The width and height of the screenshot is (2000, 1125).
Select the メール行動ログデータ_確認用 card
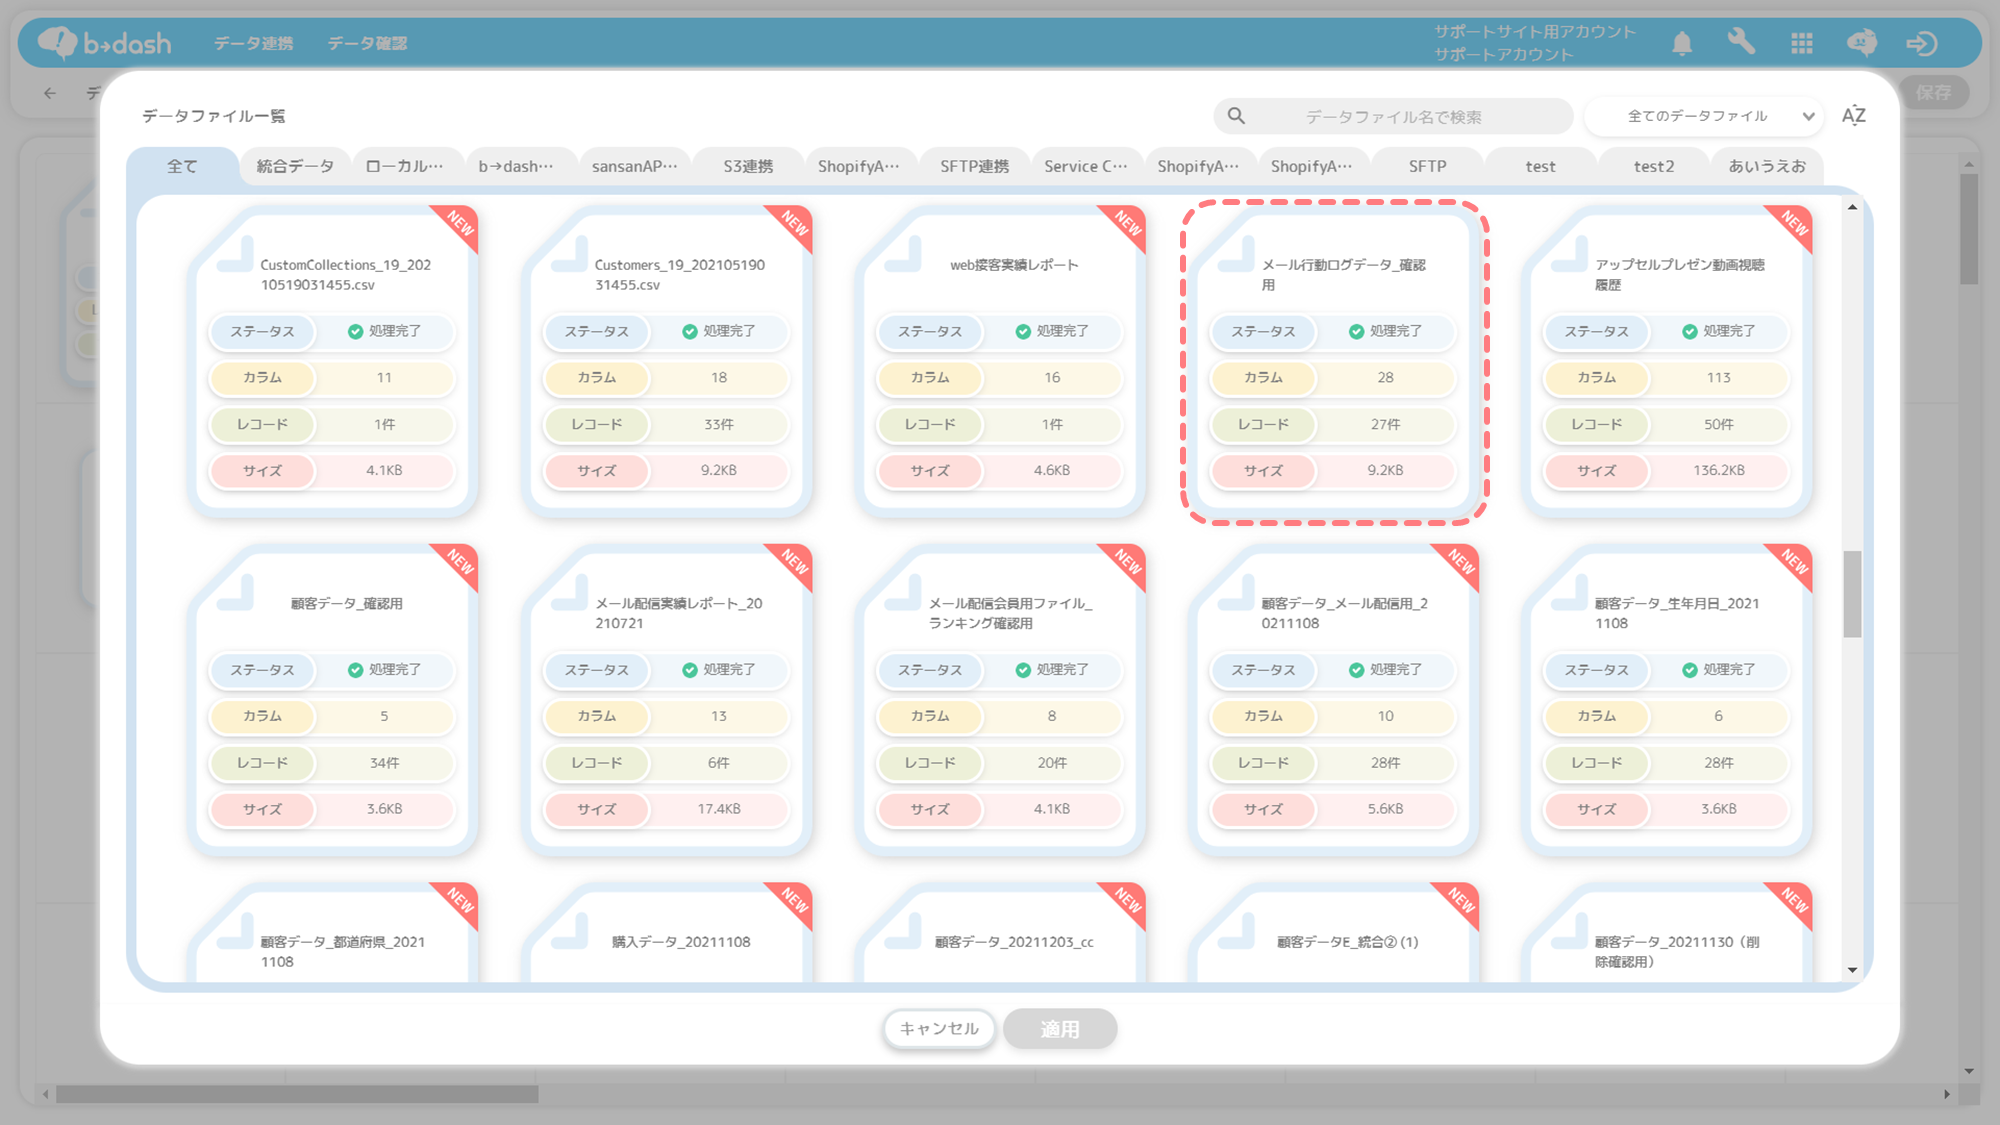pyautogui.click(x=1335, y=361)
